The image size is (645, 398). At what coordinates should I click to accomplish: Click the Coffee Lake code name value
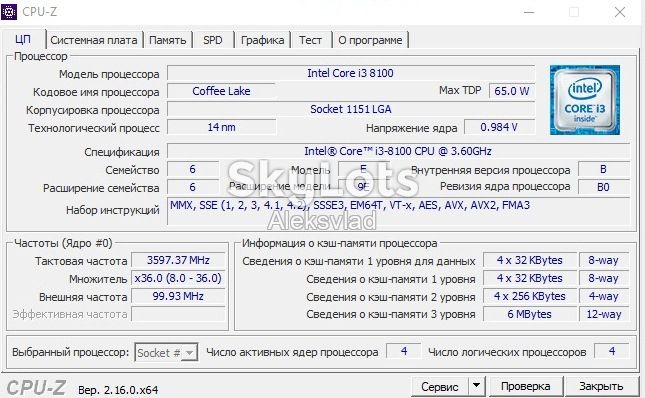221,91
